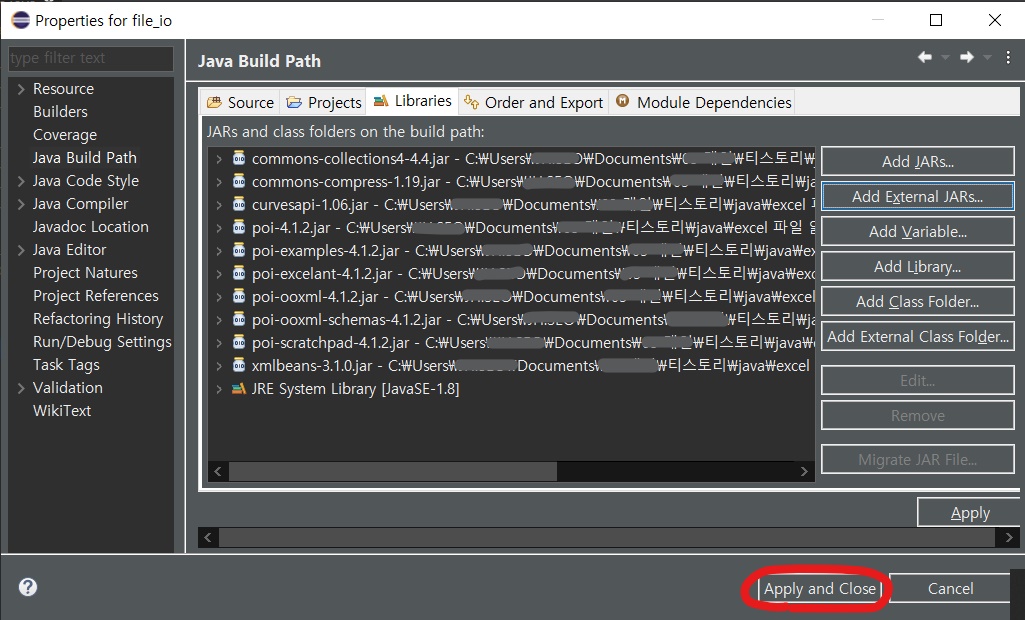Click the Add JARs... button

917,162
